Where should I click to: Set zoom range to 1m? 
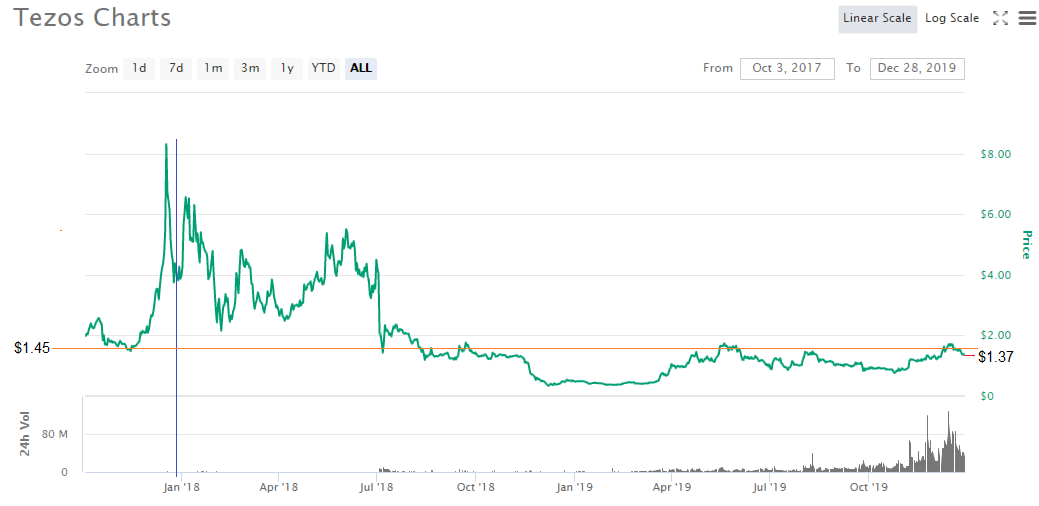pos(213,68)
